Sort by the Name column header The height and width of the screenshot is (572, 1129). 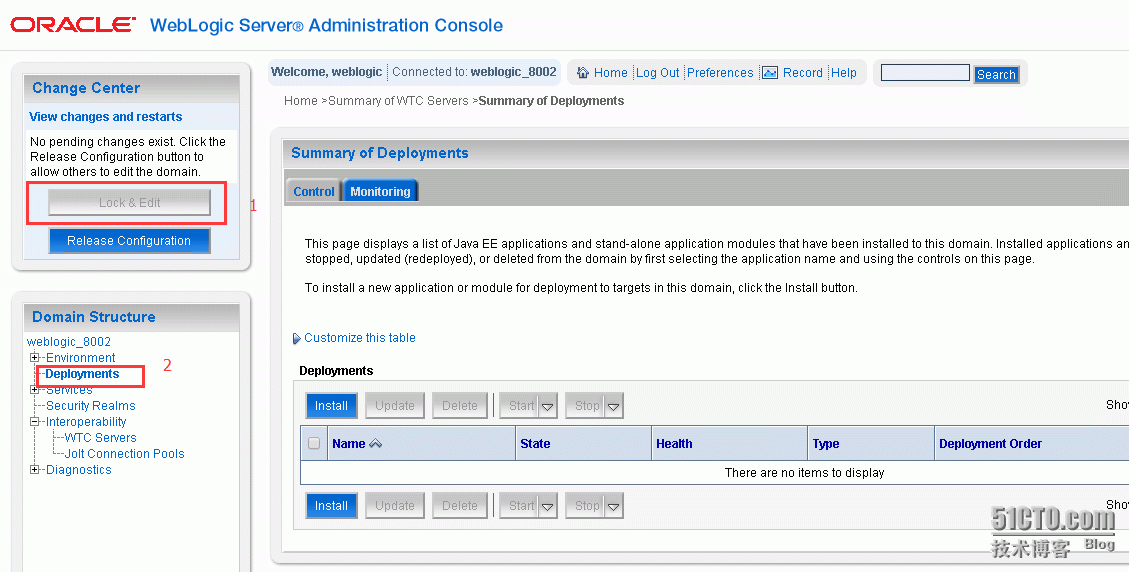[348, 444]
